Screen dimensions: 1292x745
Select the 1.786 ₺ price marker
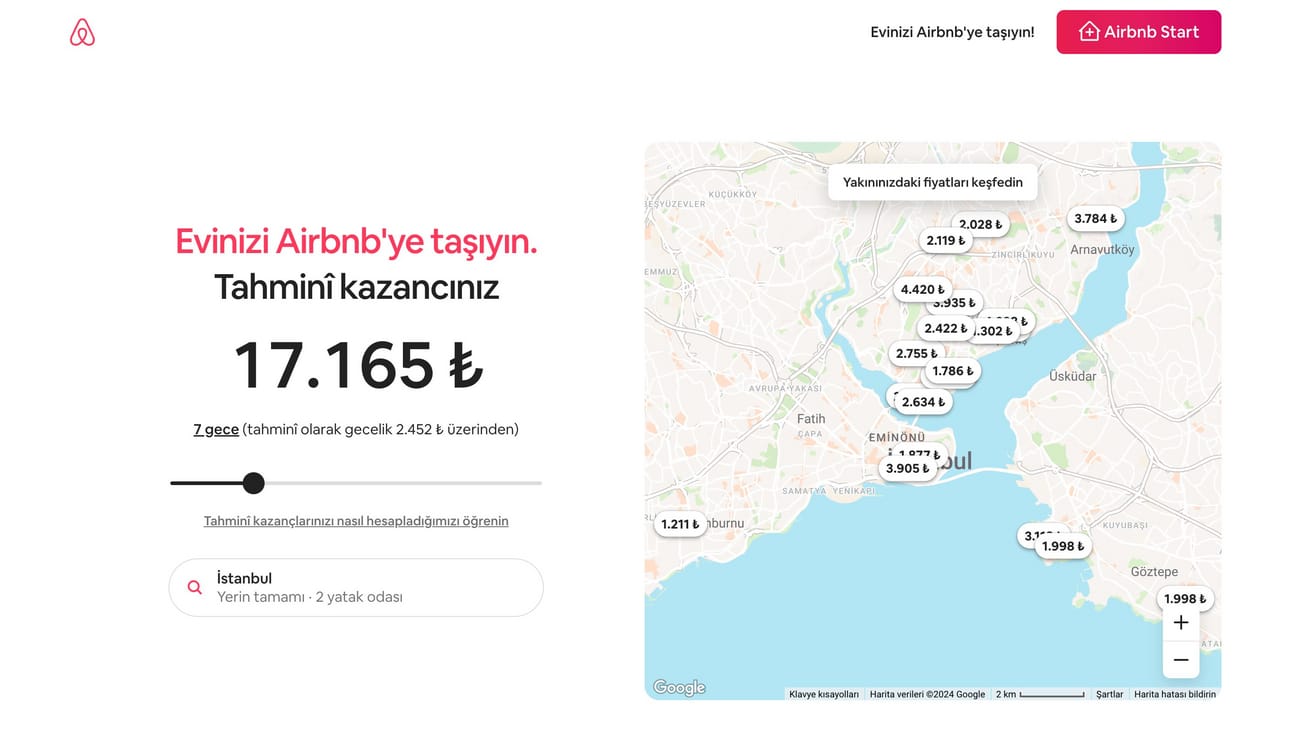952,371
